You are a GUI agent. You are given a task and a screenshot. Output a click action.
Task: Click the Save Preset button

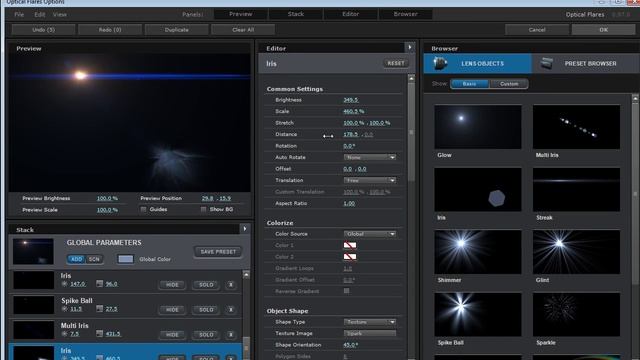[x=218, y=252]
